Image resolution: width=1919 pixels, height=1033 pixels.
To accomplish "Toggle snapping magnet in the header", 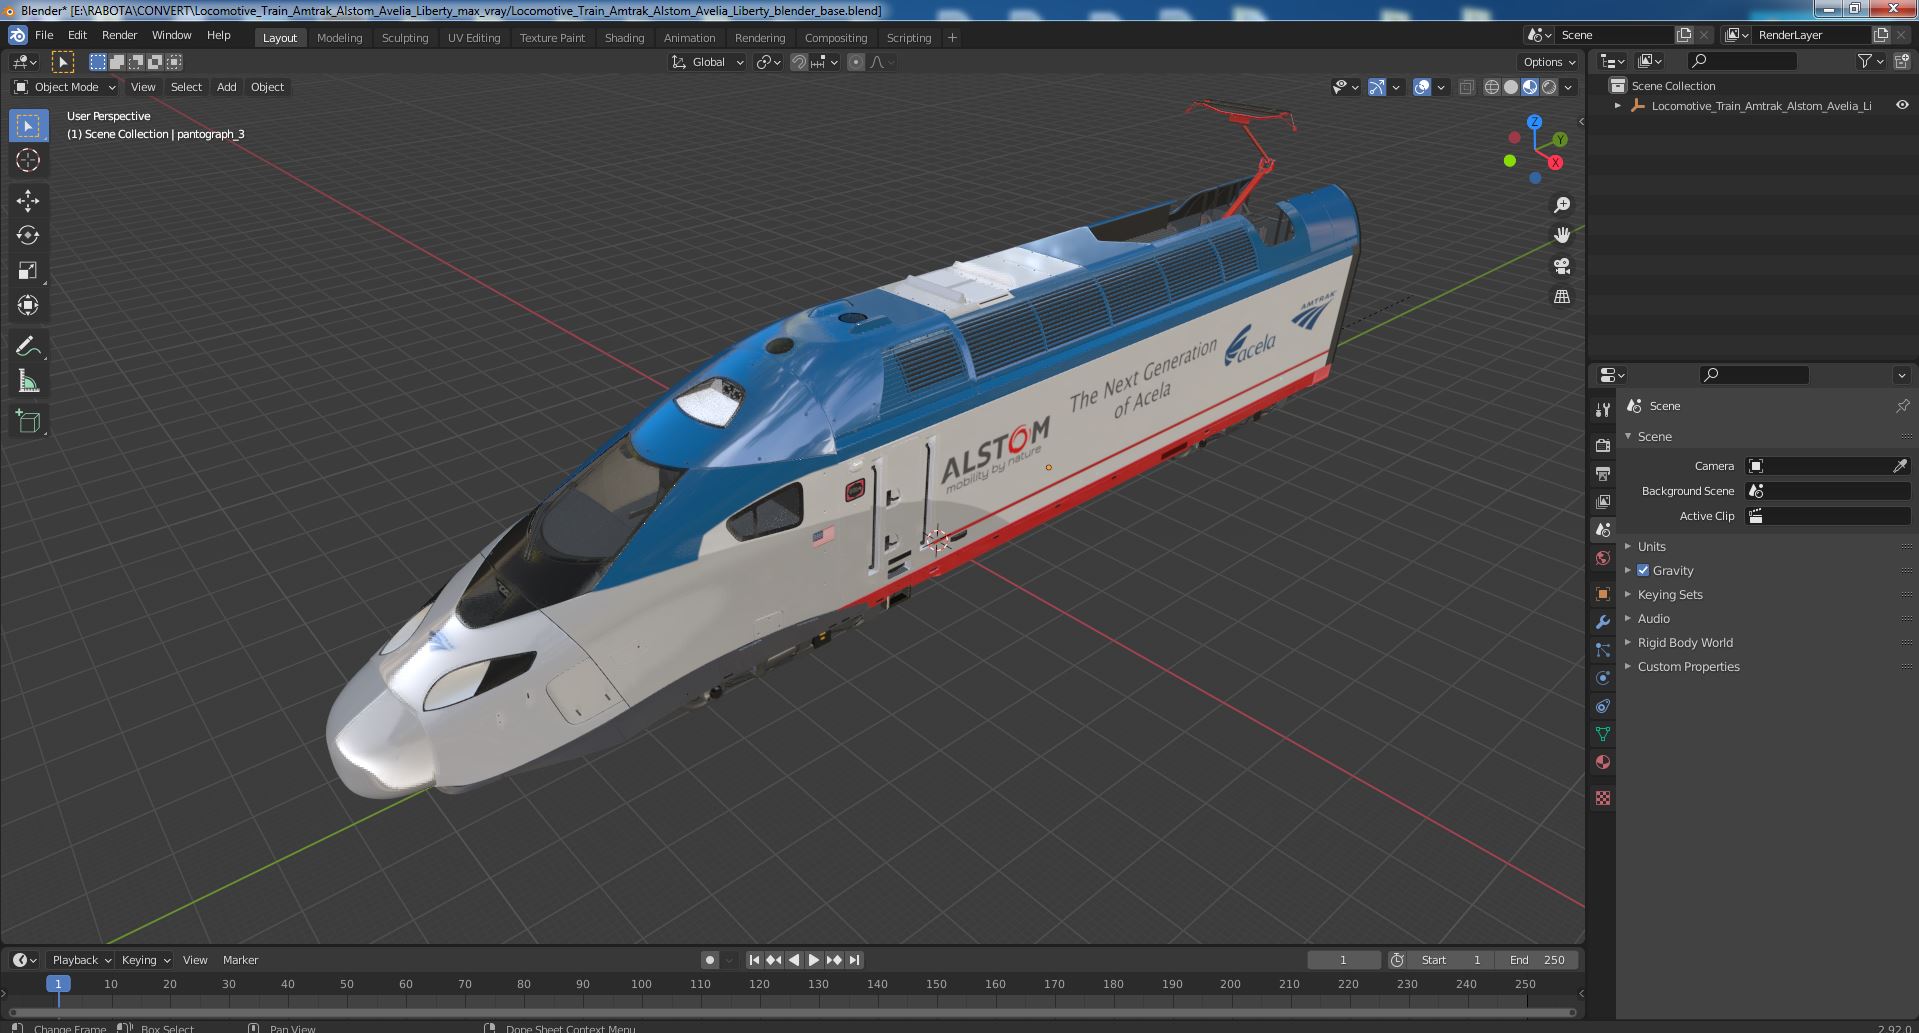I will pos(798,62).
